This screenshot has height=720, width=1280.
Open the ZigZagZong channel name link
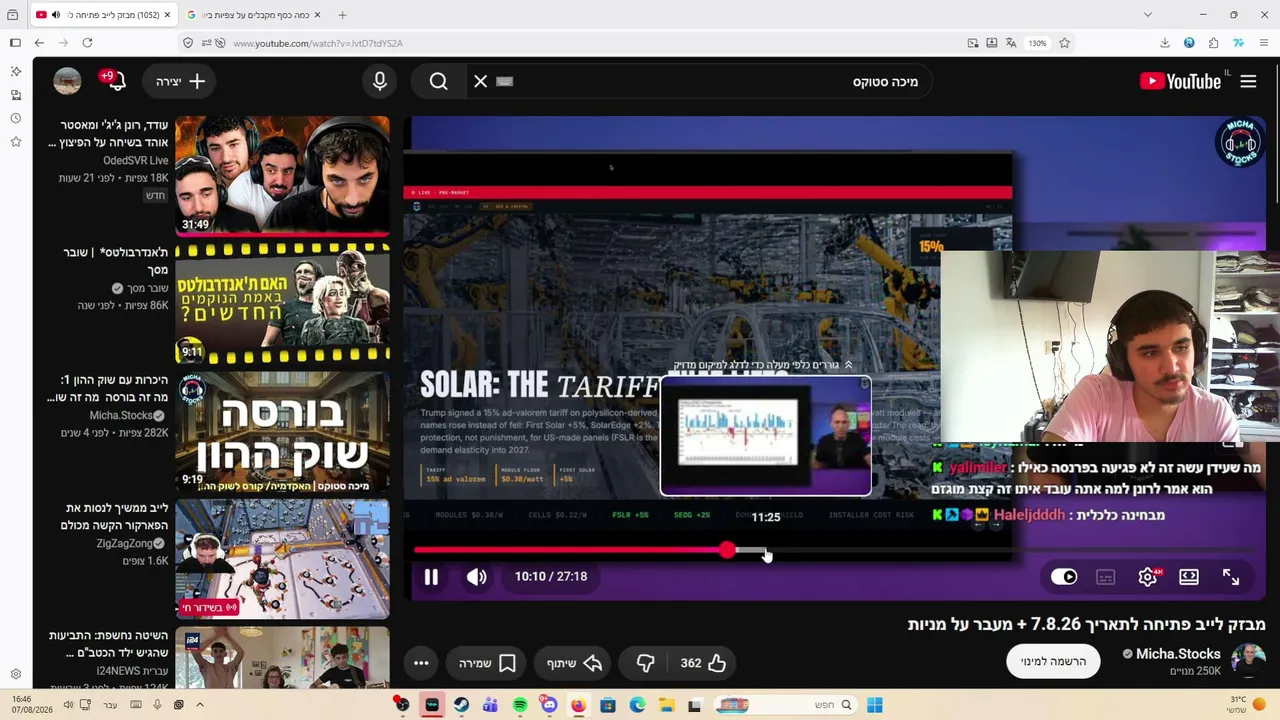pyautogui.click(x=124, y=544)
